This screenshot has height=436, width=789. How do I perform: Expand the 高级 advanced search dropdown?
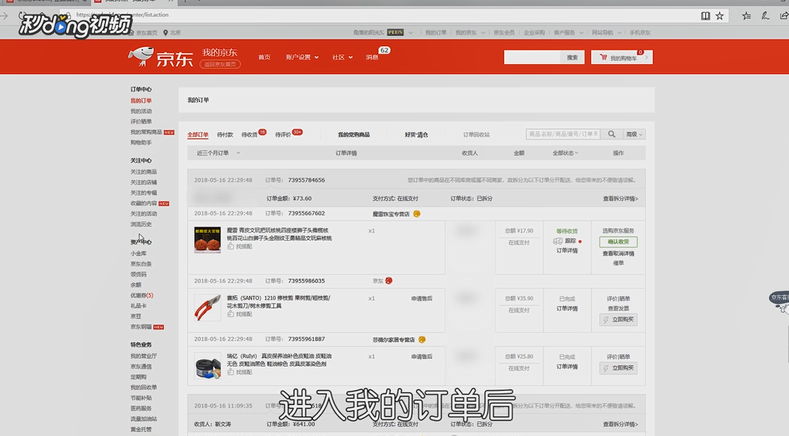tap(634, 134)
